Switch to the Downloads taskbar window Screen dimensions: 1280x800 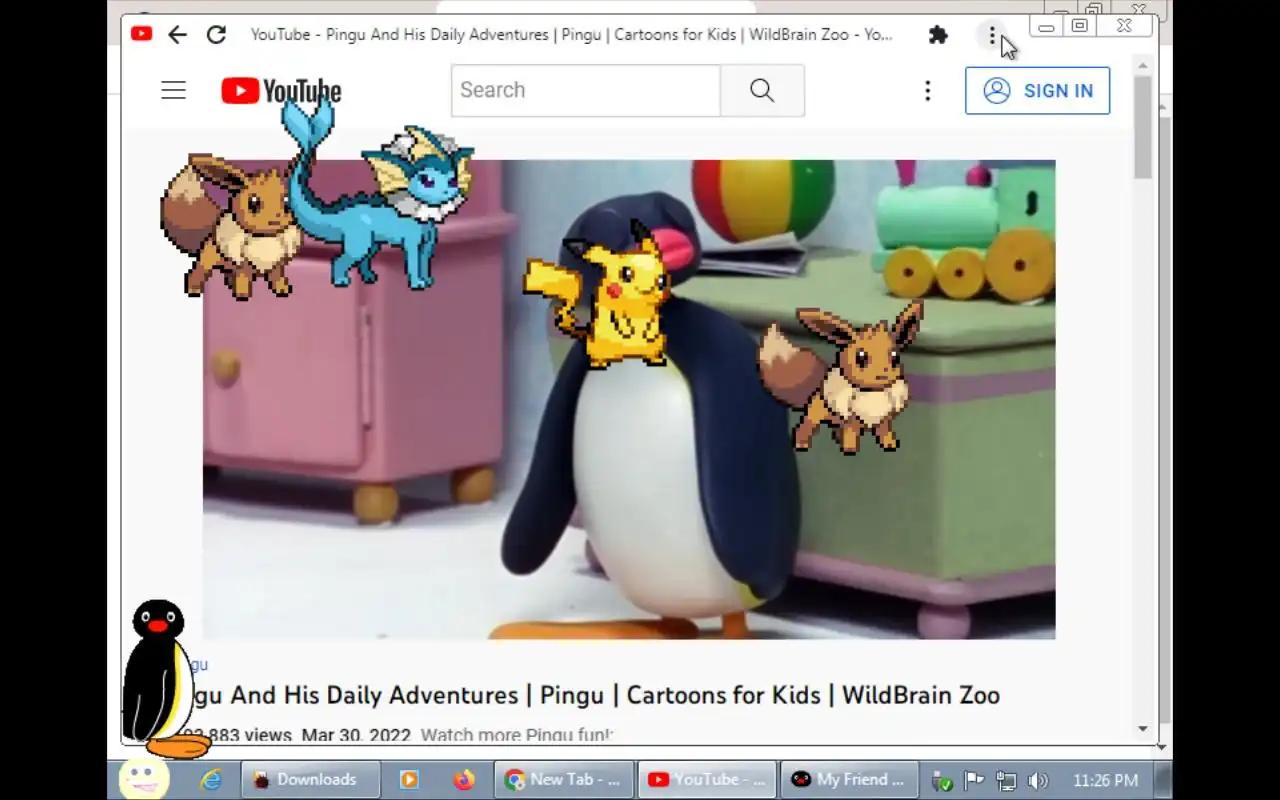coord(311,780)
